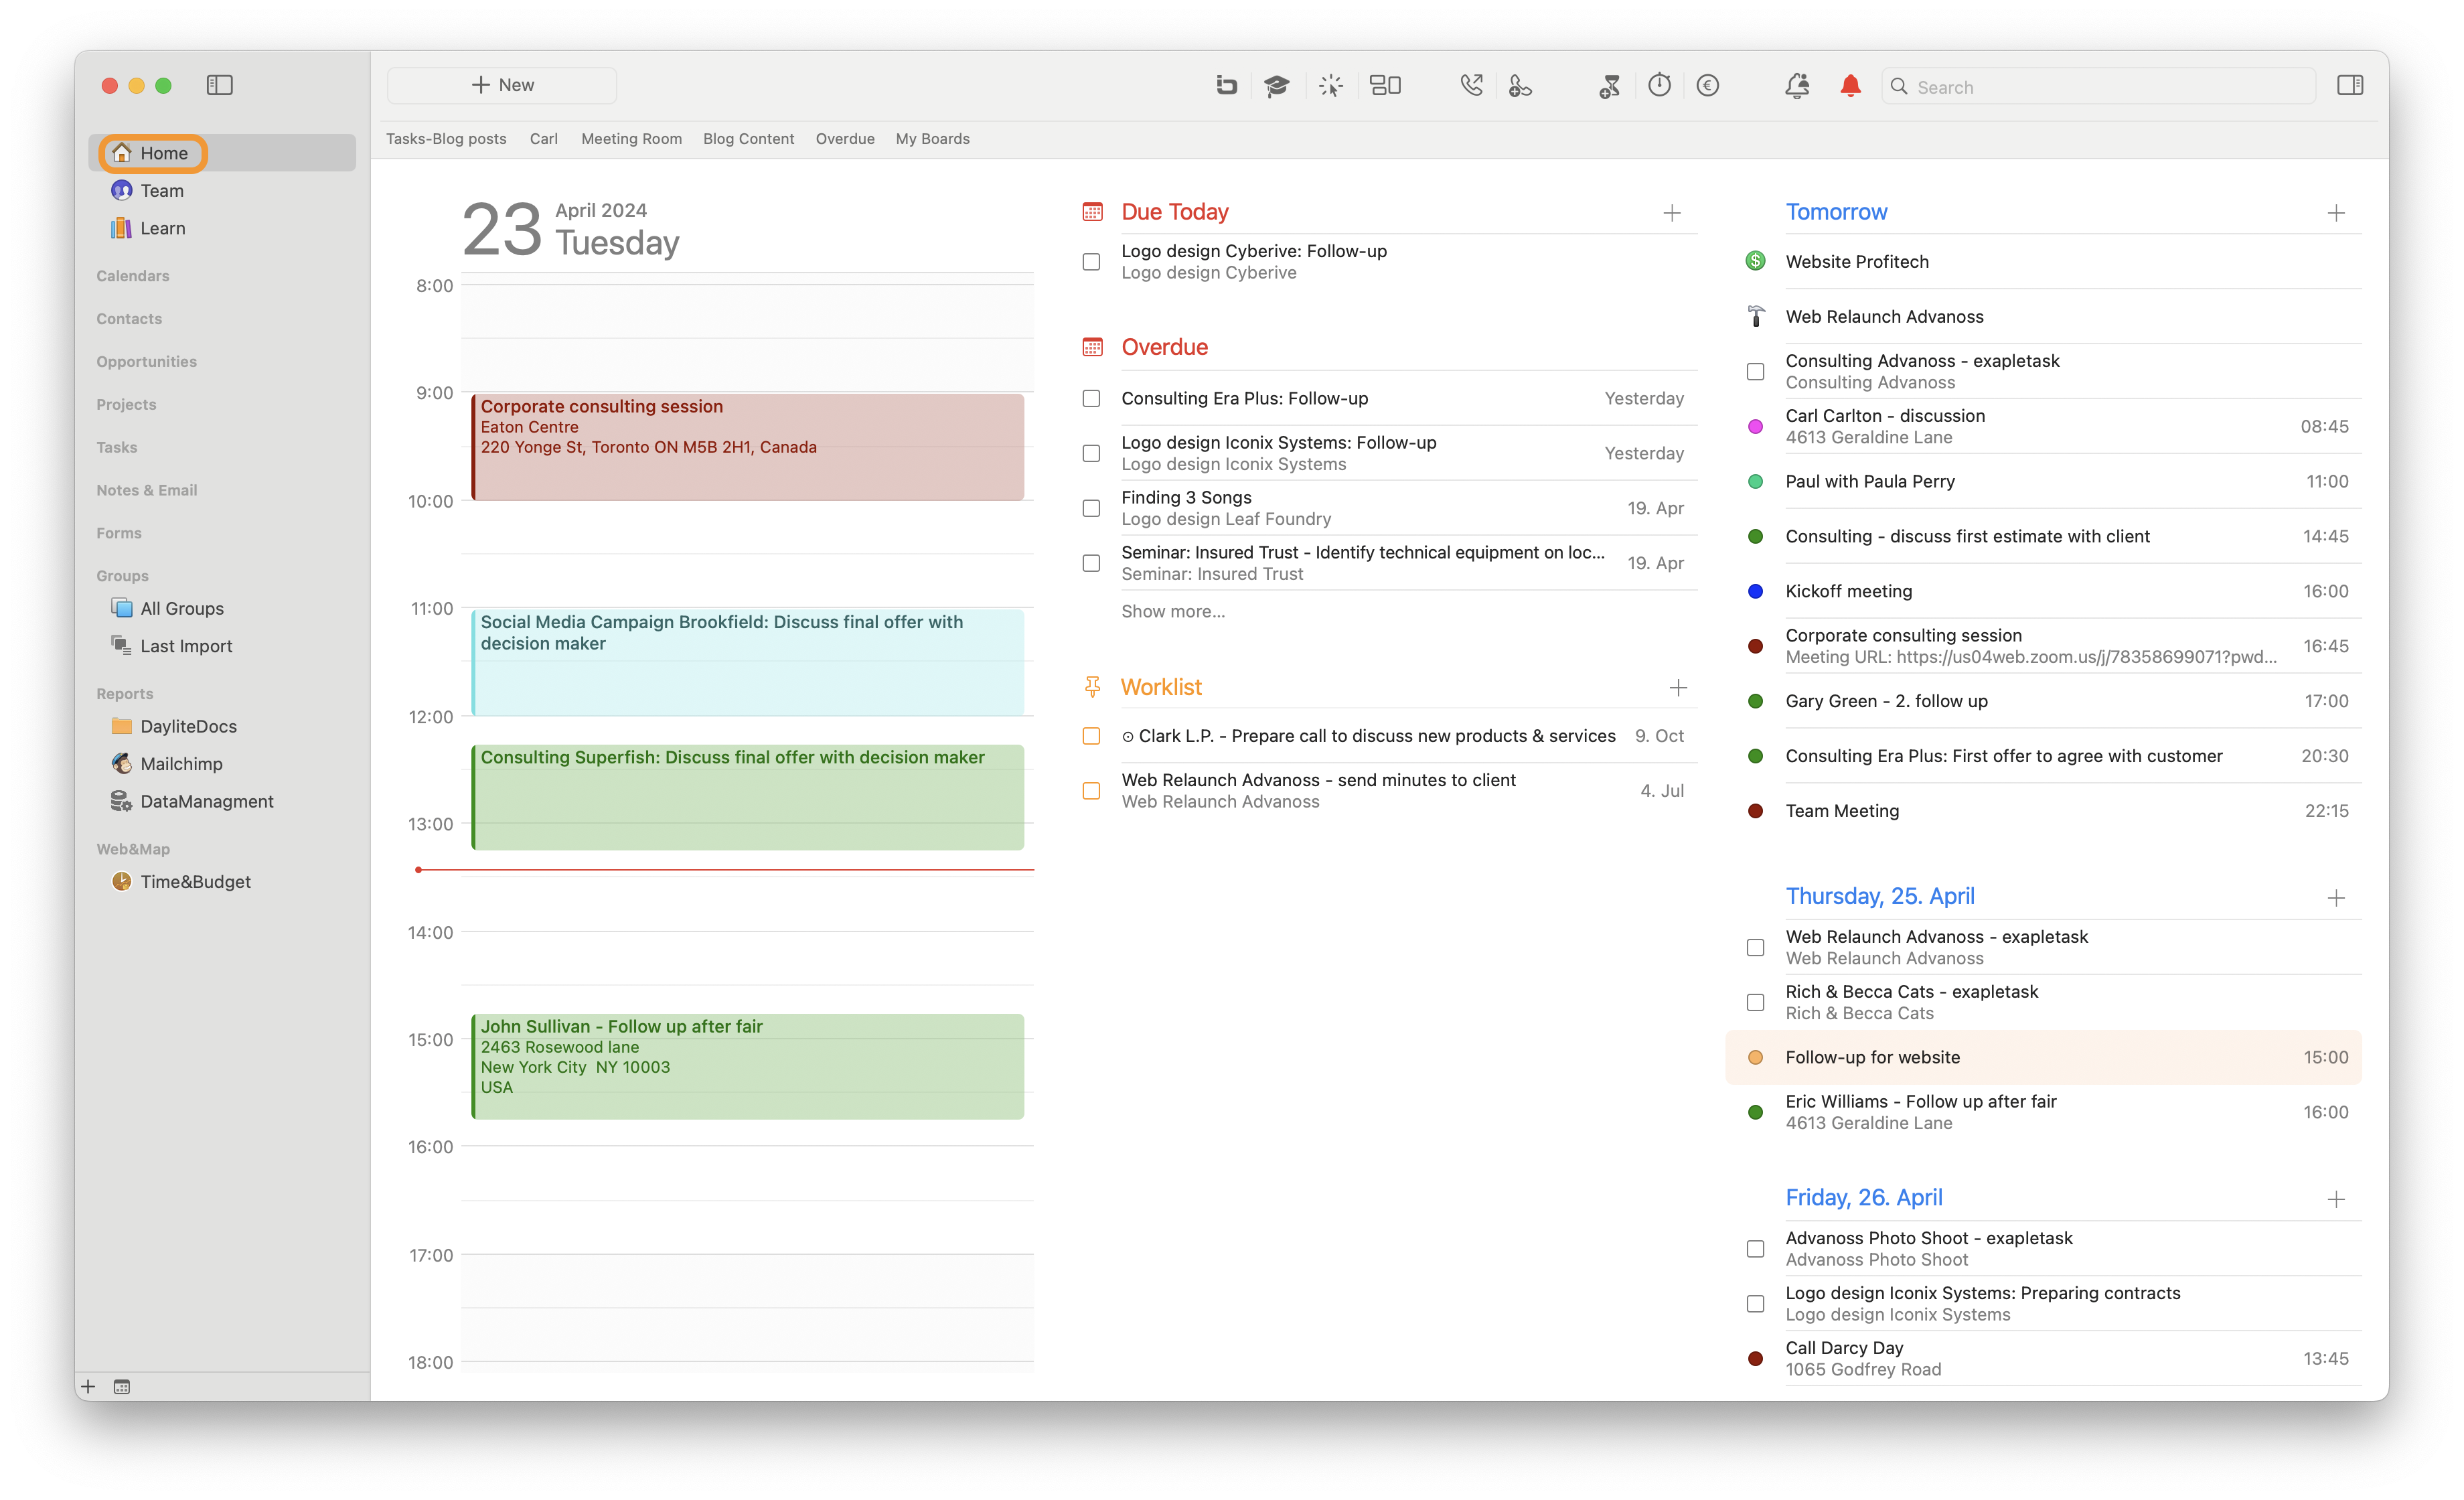Open the My Boards favorite
The height and width of the screenshot is (1500, 2464).
[x=933, y=139]
